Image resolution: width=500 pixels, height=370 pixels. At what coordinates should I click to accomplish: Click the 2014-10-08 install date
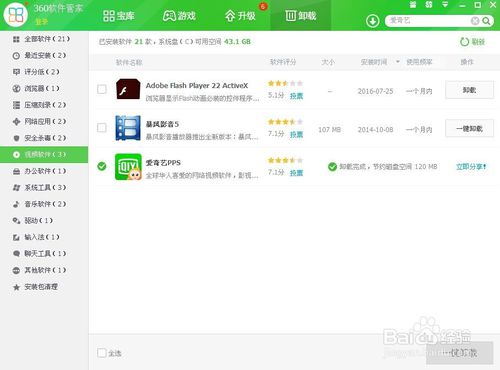[x=375, y=129]
